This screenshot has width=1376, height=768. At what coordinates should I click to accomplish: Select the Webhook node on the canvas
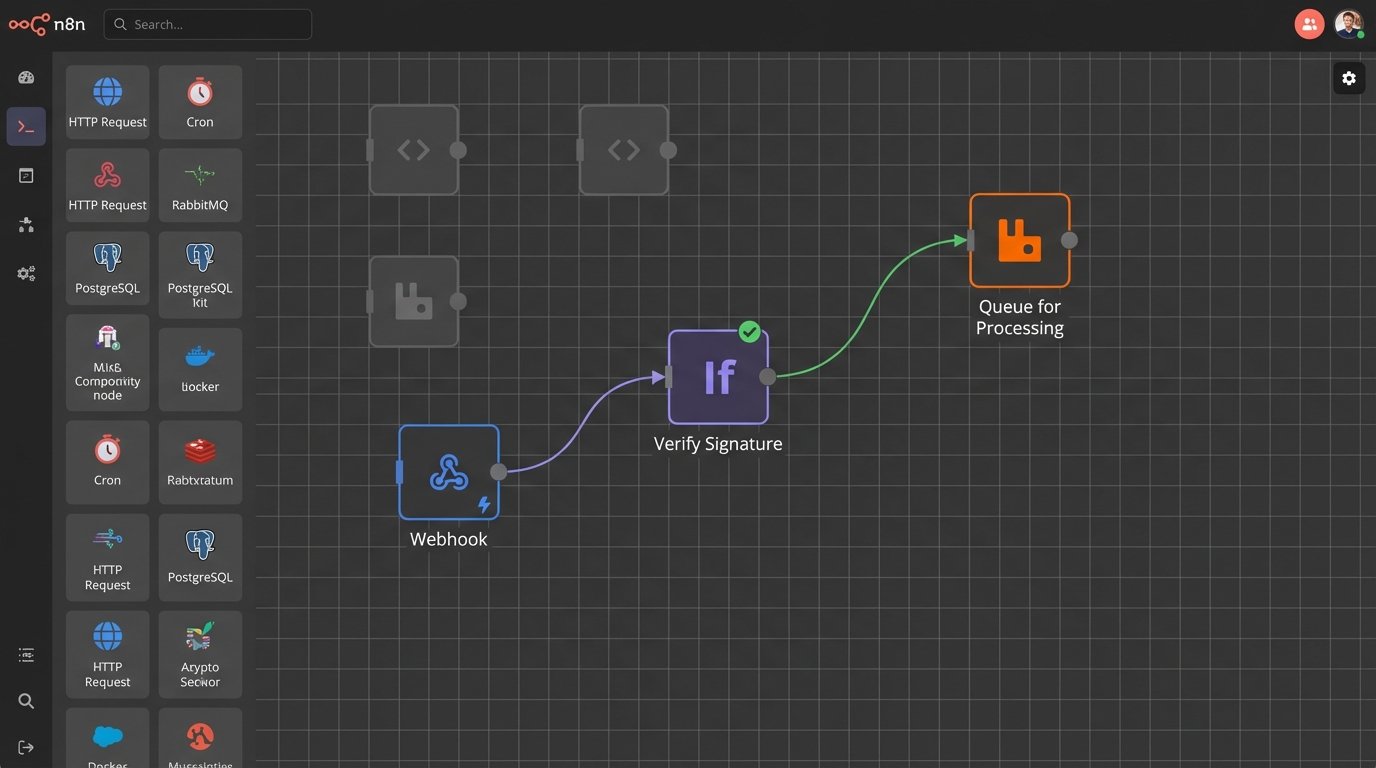448,473
